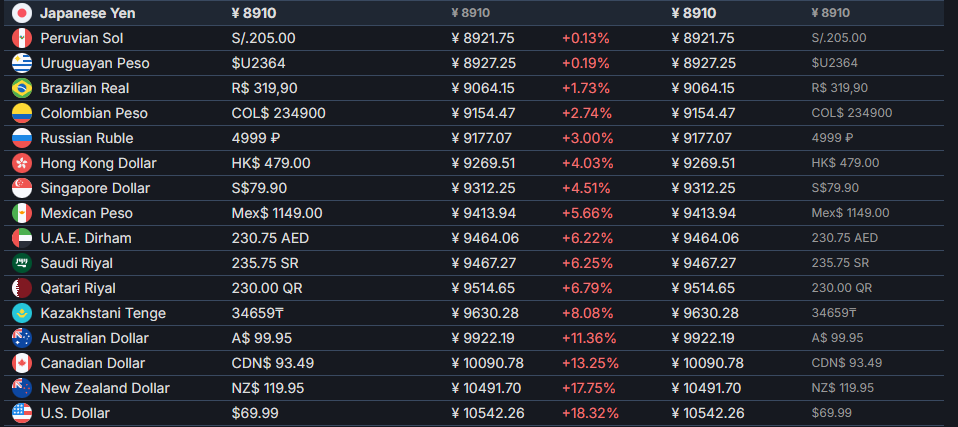Select the Japanese Yen header row name
This screenshot has height=427, width=958.
pos(87,13)
